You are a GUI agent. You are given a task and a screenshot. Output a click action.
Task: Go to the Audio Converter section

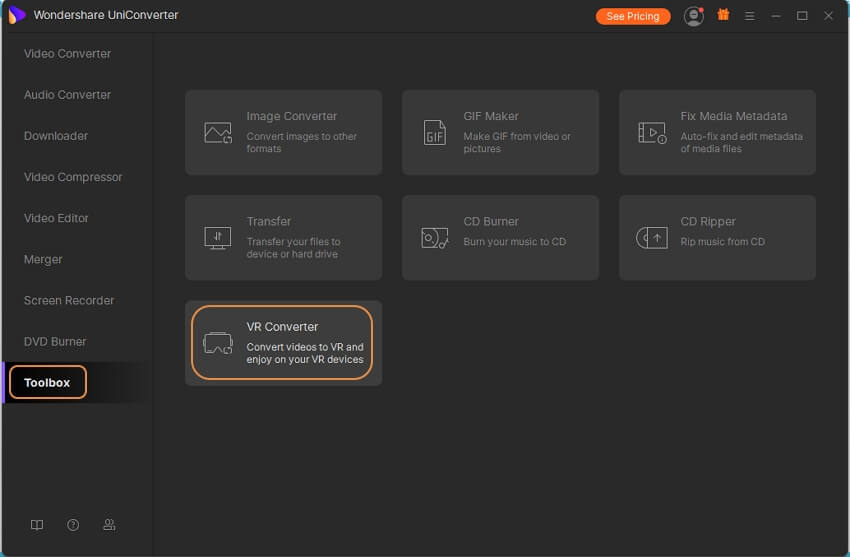[x=67, y=95]
